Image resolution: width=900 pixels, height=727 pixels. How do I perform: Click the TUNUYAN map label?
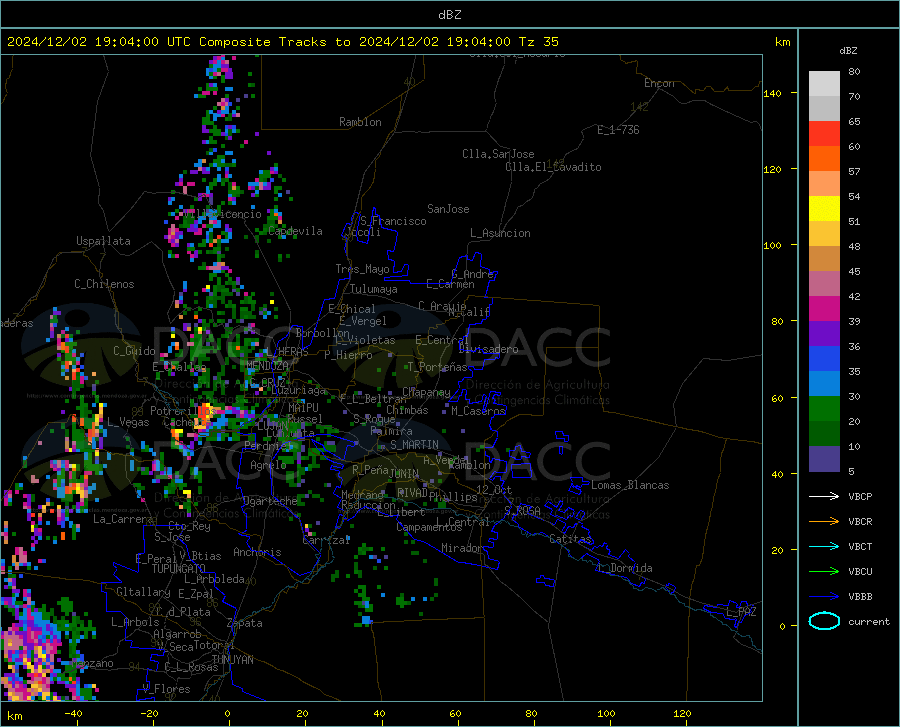(232, 660)
